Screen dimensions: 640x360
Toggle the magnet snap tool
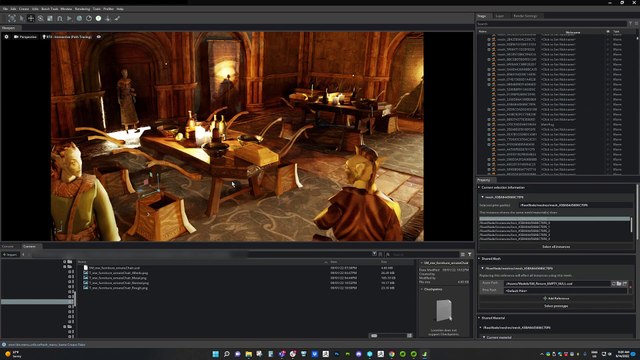click(60, 18)
